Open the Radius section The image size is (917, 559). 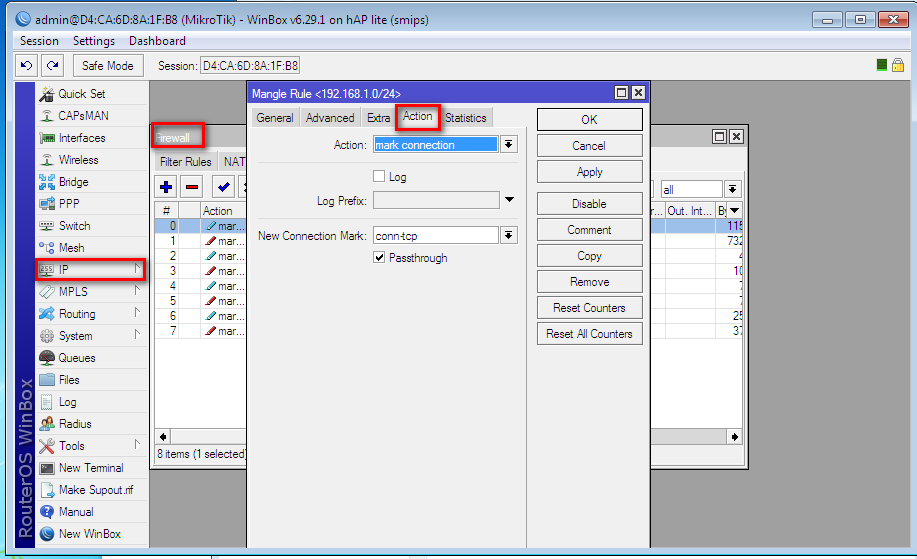[91, 424]
